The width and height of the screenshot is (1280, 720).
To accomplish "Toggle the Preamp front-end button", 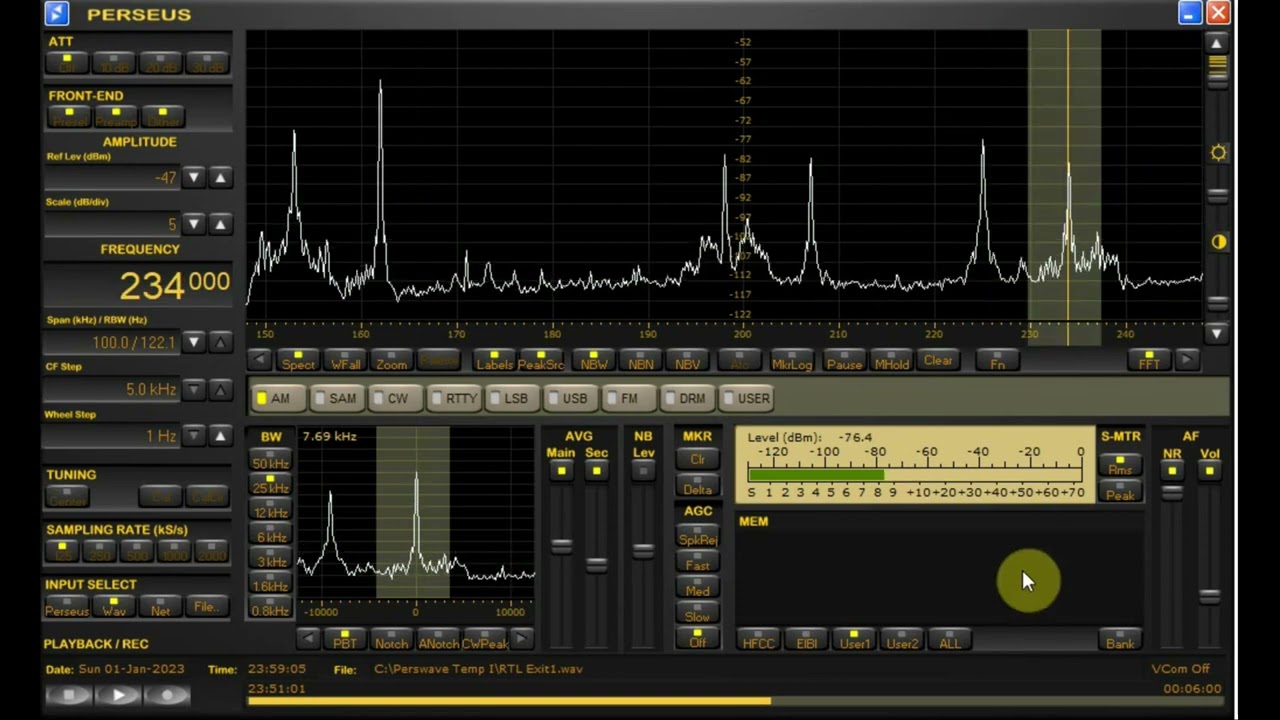I will coord(116,117).
